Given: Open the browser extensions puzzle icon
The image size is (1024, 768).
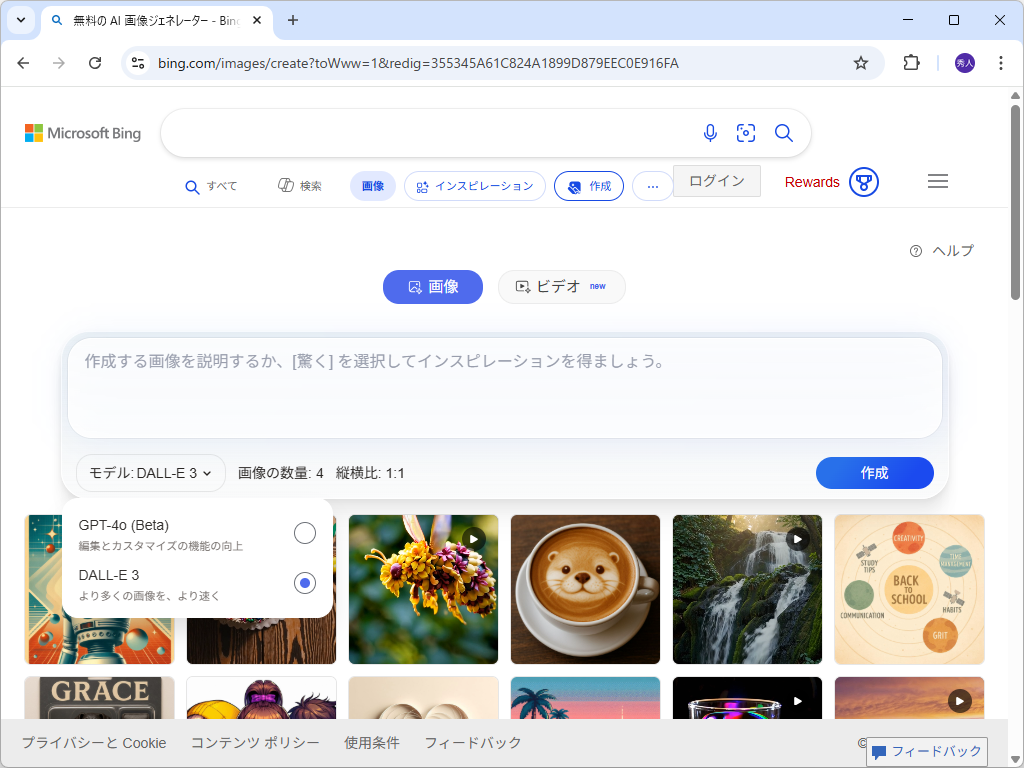Looking at the screenshot, I should click(x=911, y=62).
